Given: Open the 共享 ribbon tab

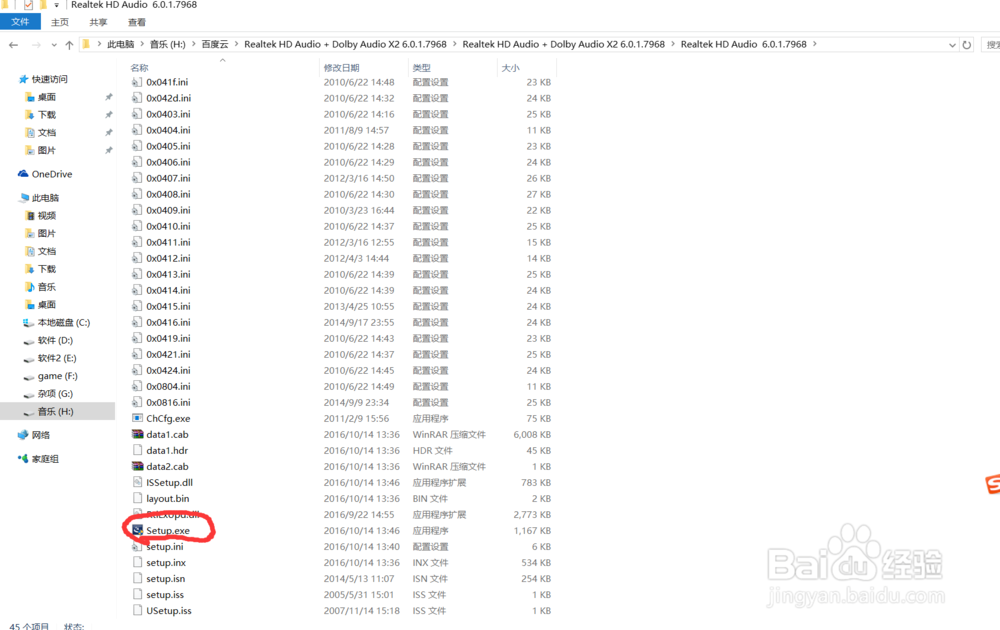Looking at the screenshot, I should tap(98, 22).
